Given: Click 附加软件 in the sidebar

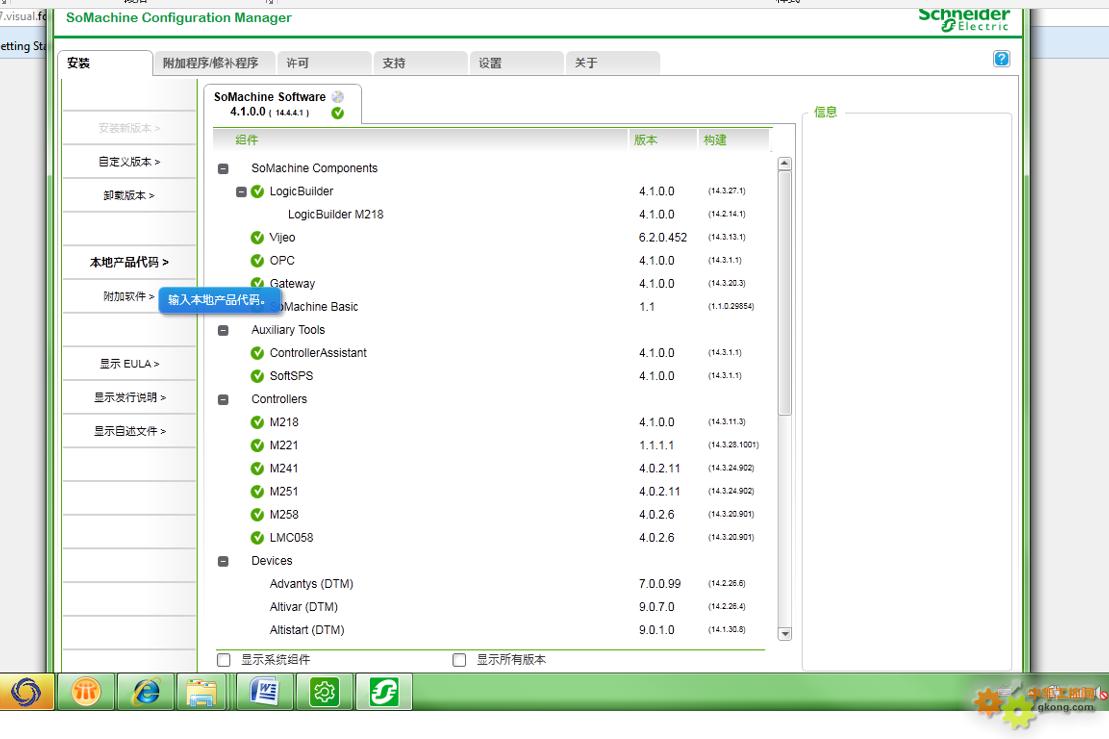Looking at the screenshot, I should tap(129, 296).
